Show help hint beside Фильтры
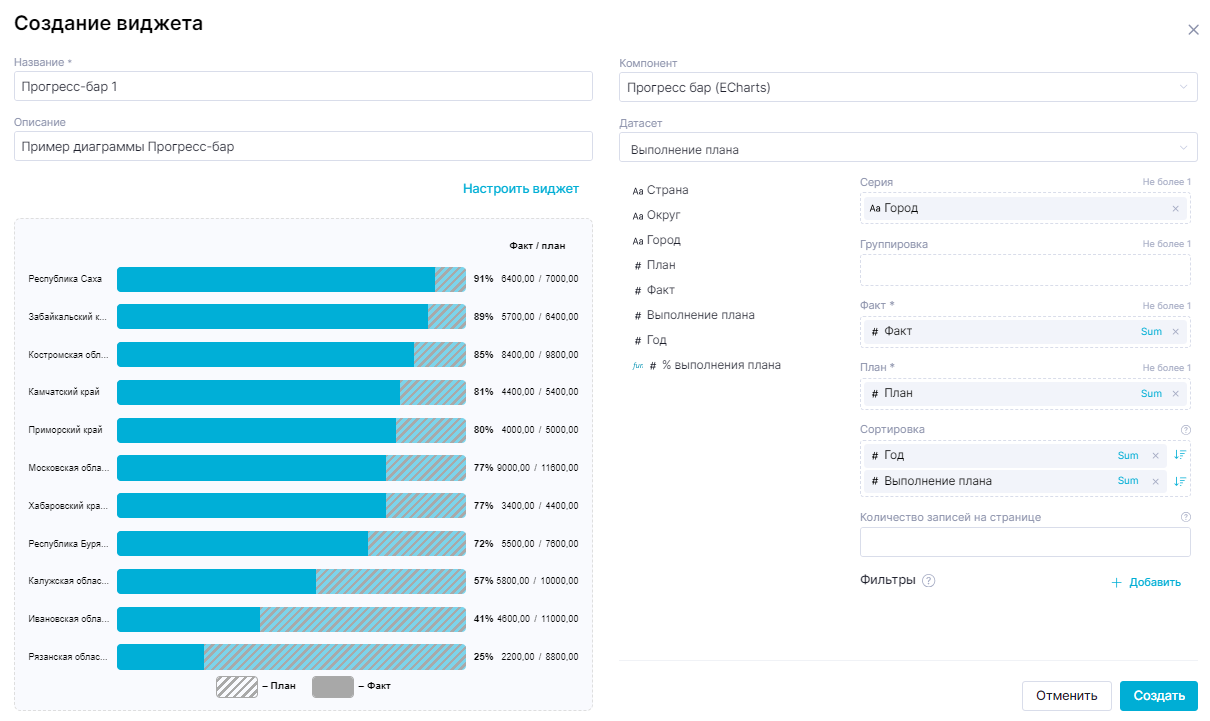 point(929,581)
